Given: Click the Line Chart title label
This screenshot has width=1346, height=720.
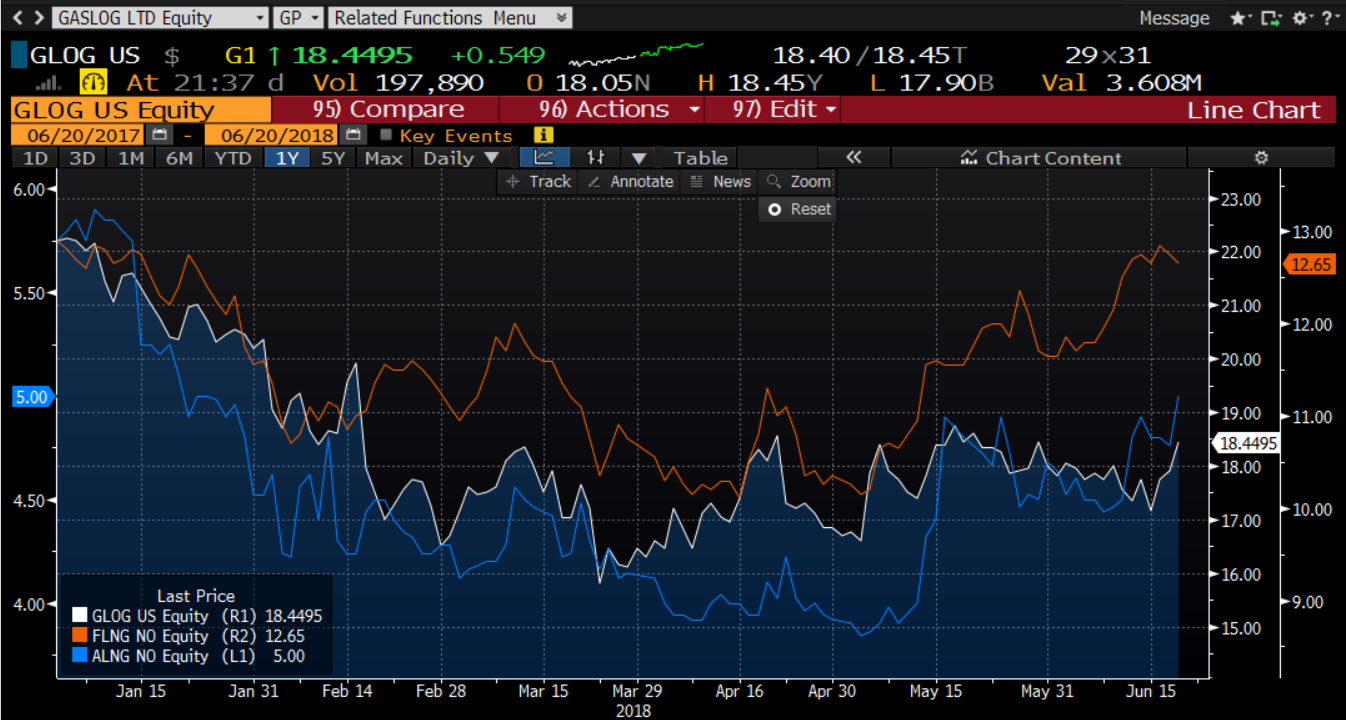Looking at the screenshot, I should click(1253, 110).
